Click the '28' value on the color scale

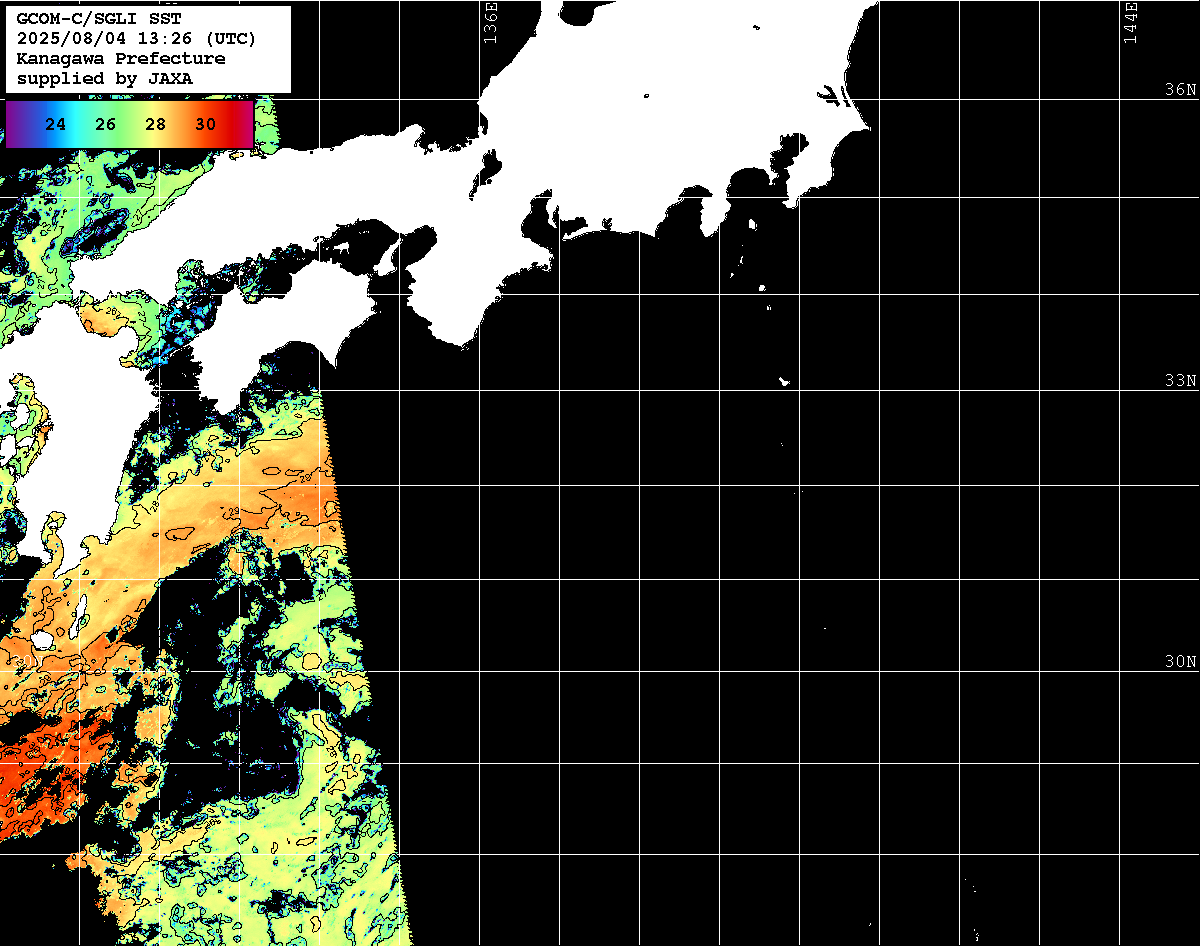point(155,125)
